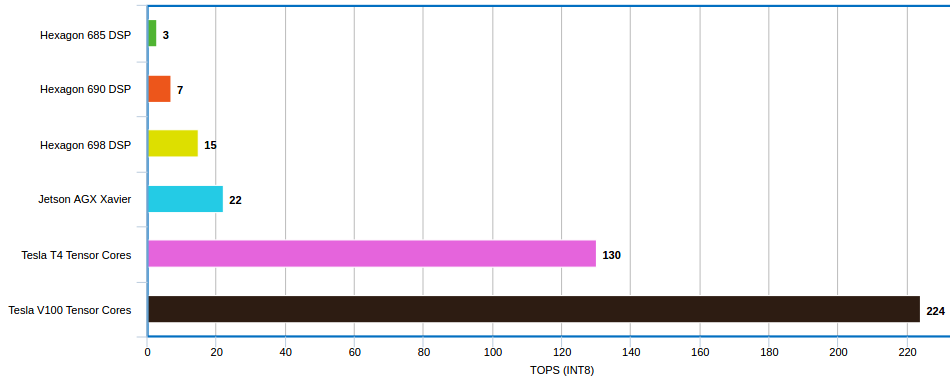Click the x-axis tick label 20
Image resolution: width=950 pixels, height=381 pixels.
click(x=216, y=352)
